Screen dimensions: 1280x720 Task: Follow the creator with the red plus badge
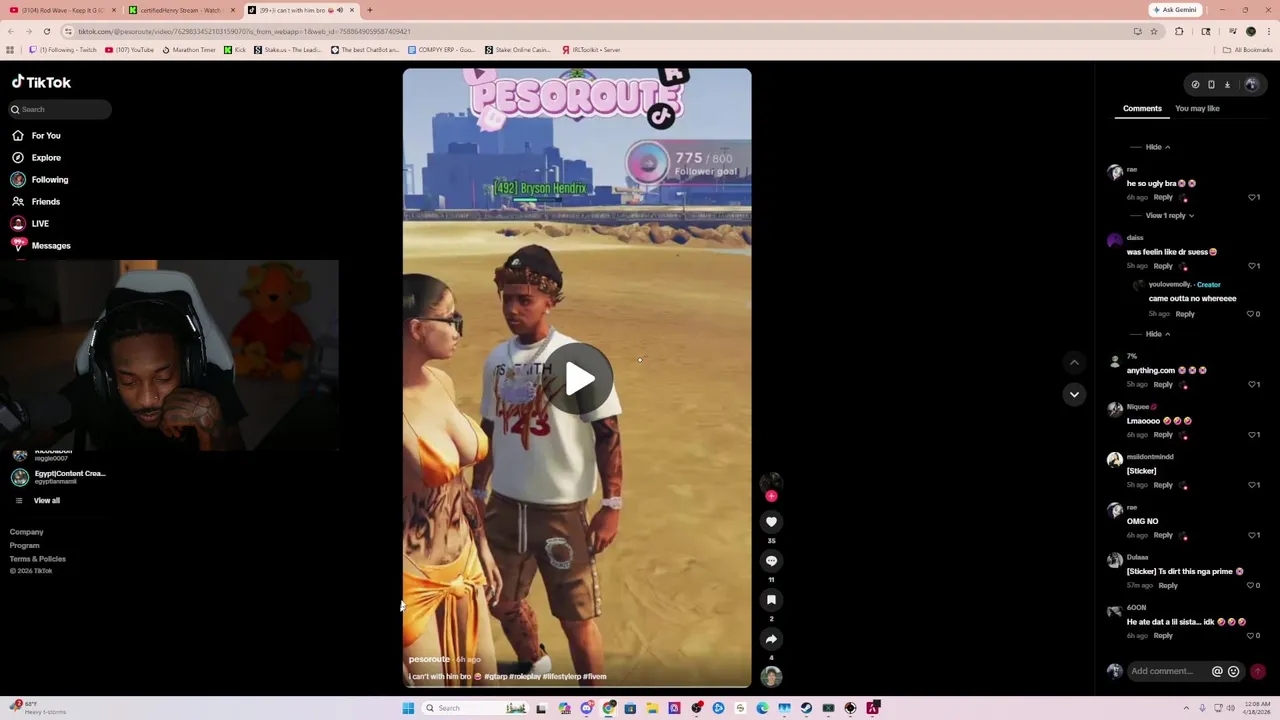coord(771,496)
